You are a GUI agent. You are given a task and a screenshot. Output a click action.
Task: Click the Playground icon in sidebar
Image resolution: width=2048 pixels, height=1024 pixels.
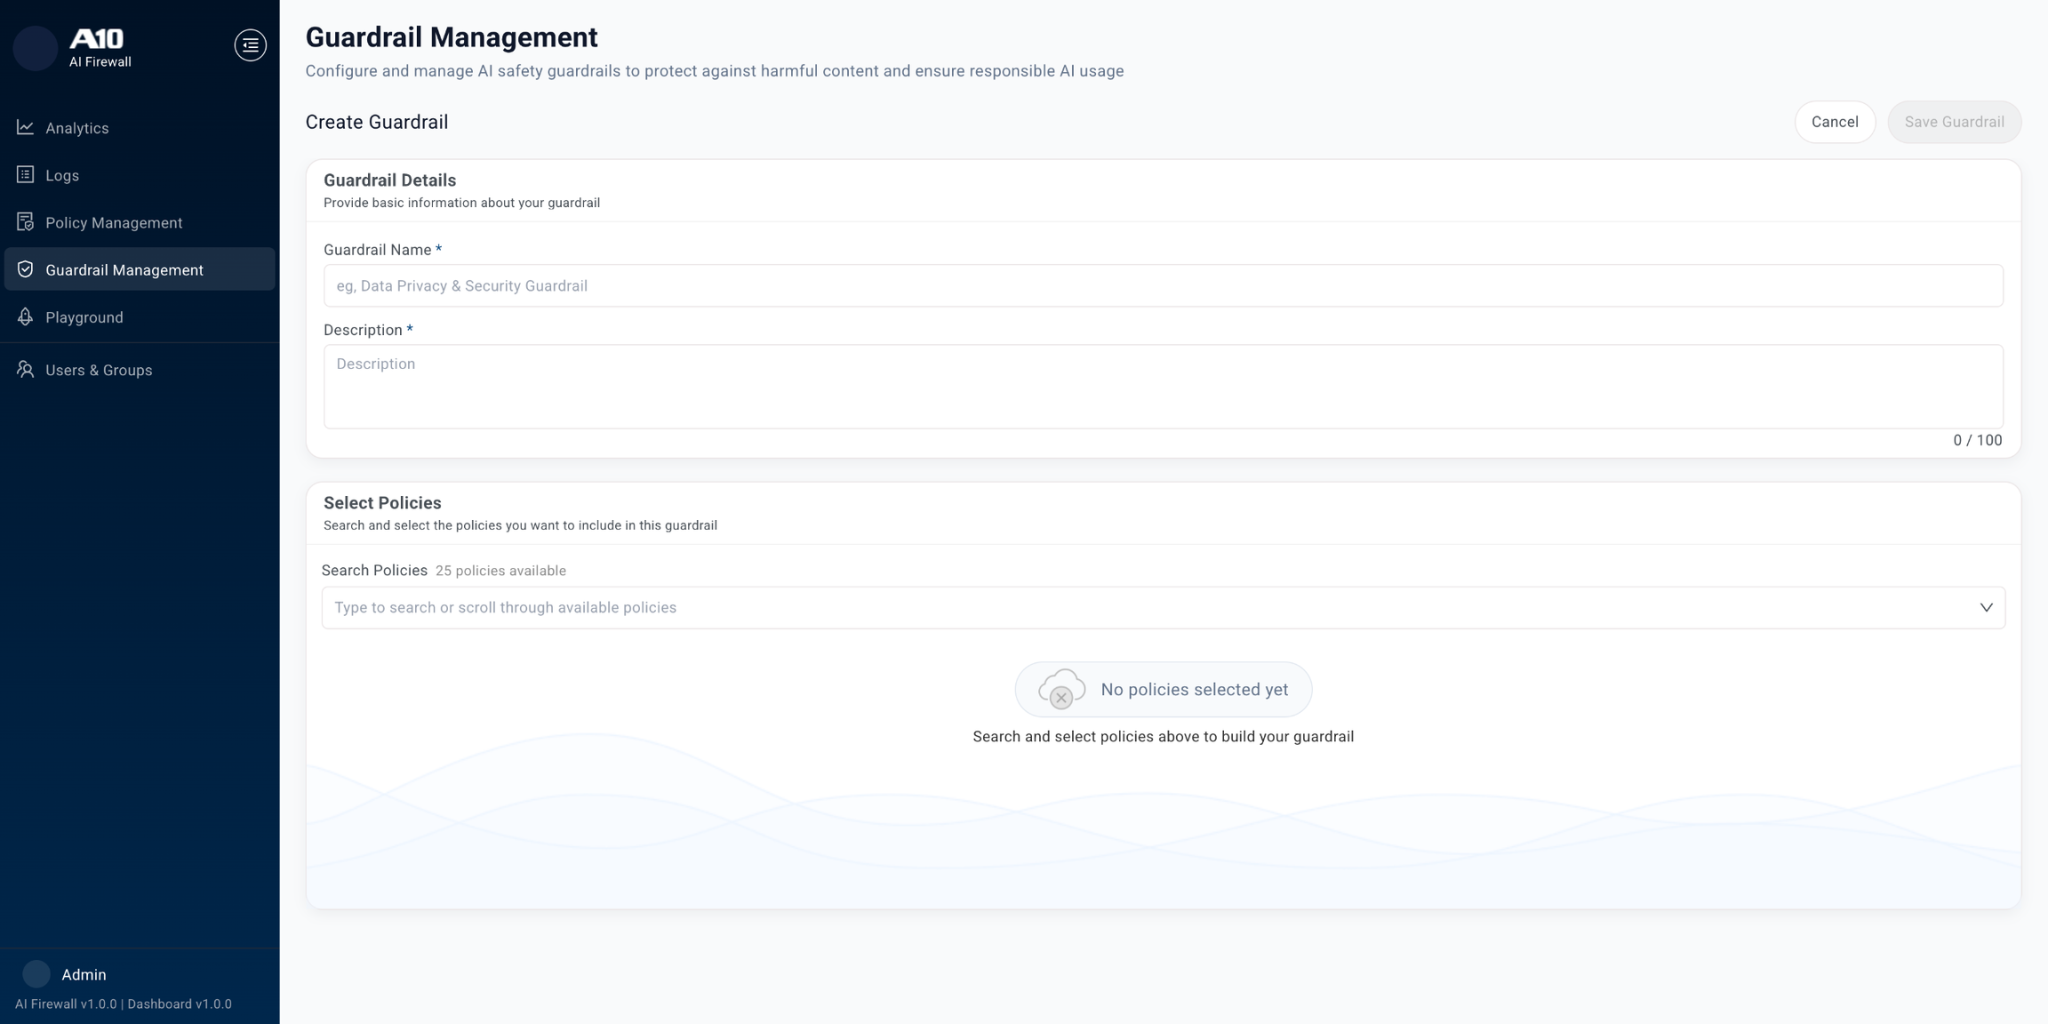point(25,317)
